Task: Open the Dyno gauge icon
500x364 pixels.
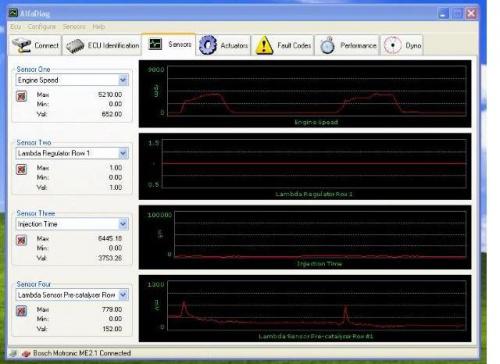Action: coord(393,45)
